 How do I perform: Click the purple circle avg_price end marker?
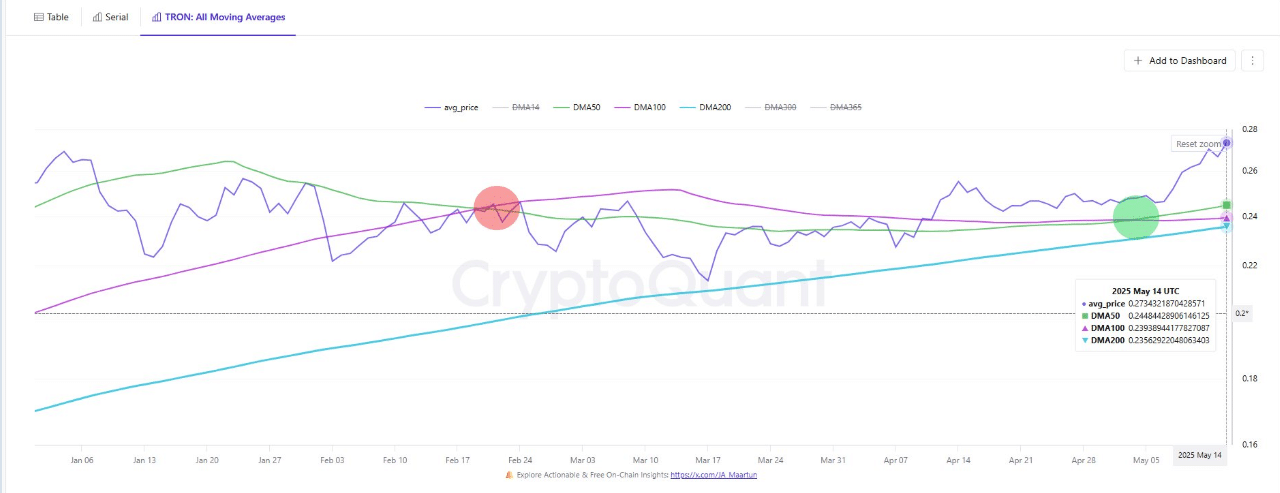1227,143
